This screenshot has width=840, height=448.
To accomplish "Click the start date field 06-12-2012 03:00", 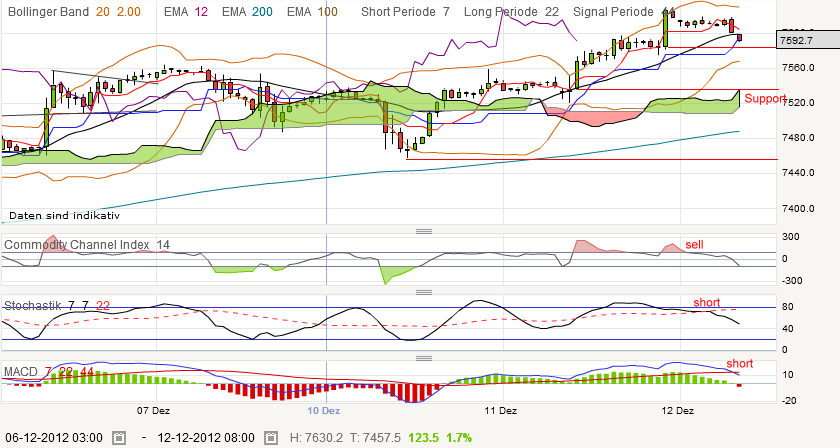I will (54, 438).
